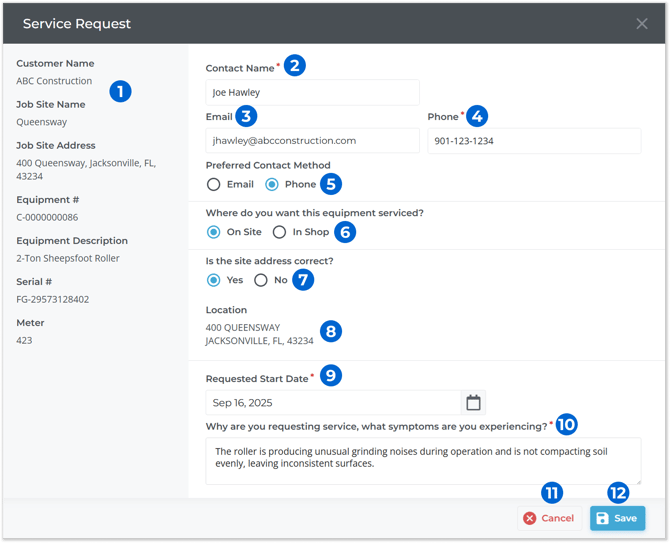Open the calendar date picker icon
This screenshot has width=670, height=543.
473,403
